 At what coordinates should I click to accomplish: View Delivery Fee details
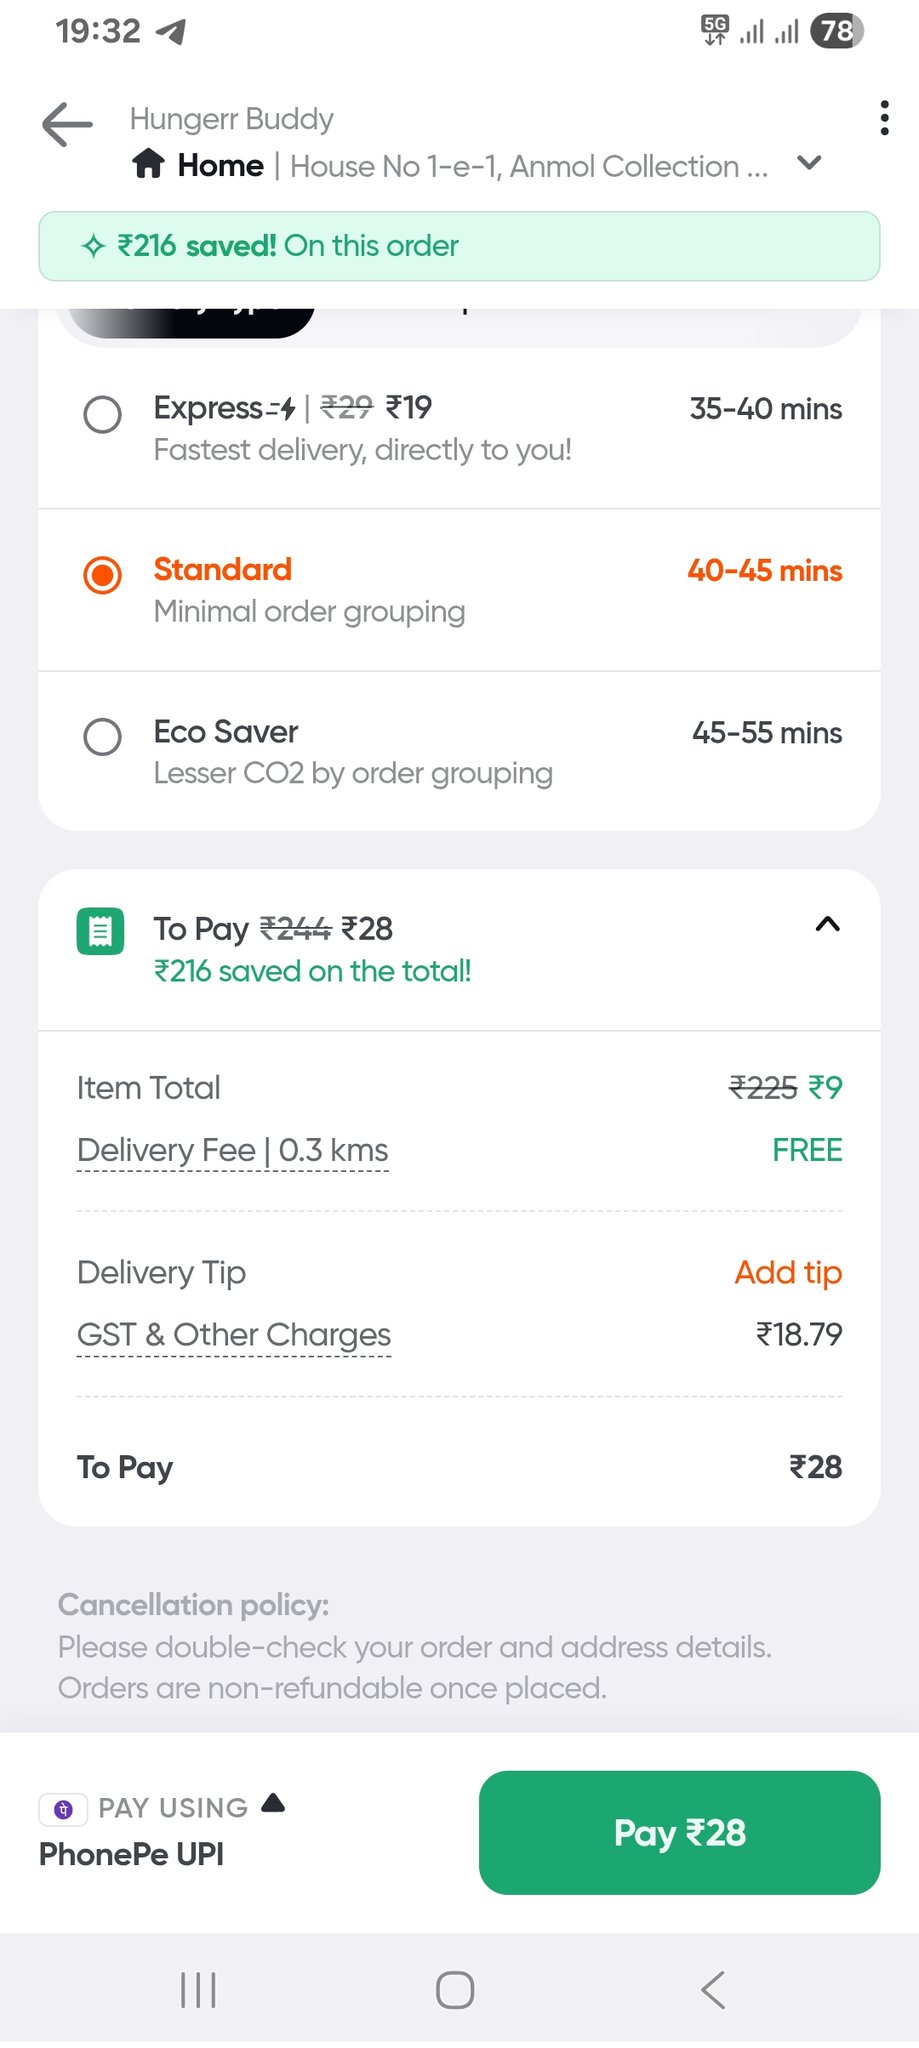click(232, 1150)
